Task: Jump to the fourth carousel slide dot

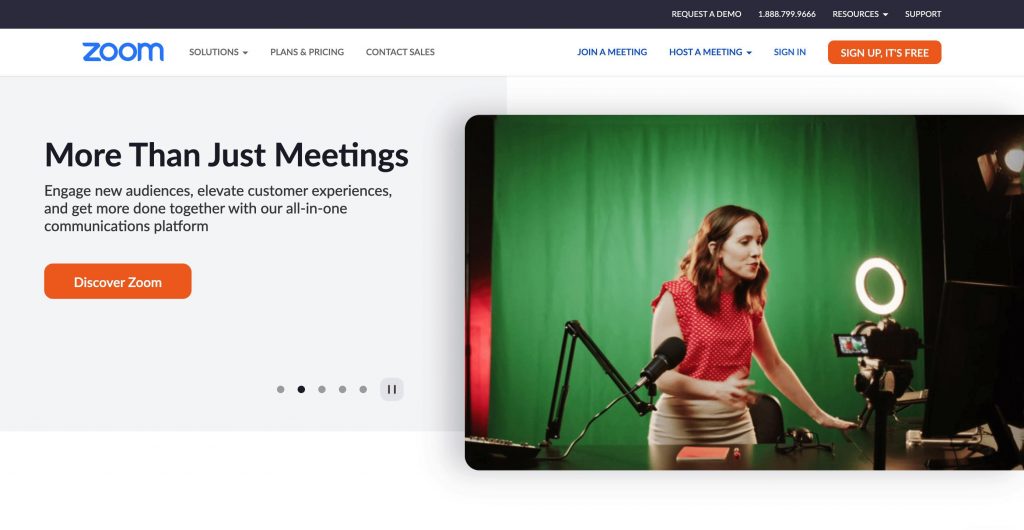Action: pyautogui.click(x=342, y=389)
